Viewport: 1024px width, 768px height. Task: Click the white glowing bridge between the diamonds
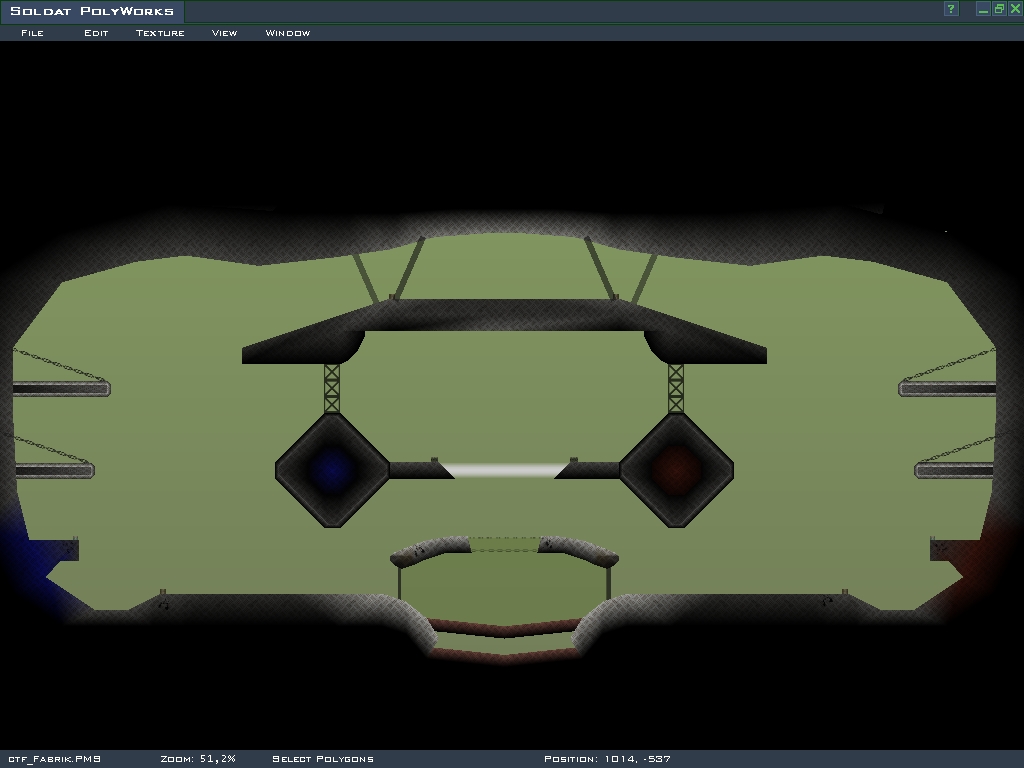coord(504,470)
